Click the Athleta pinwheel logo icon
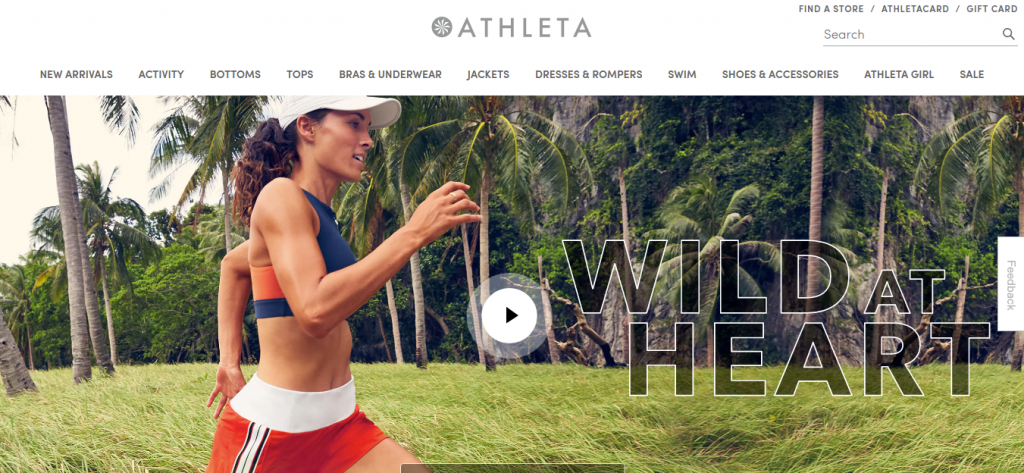Screen dimensions: 1024x473 (x=441, y=27)
